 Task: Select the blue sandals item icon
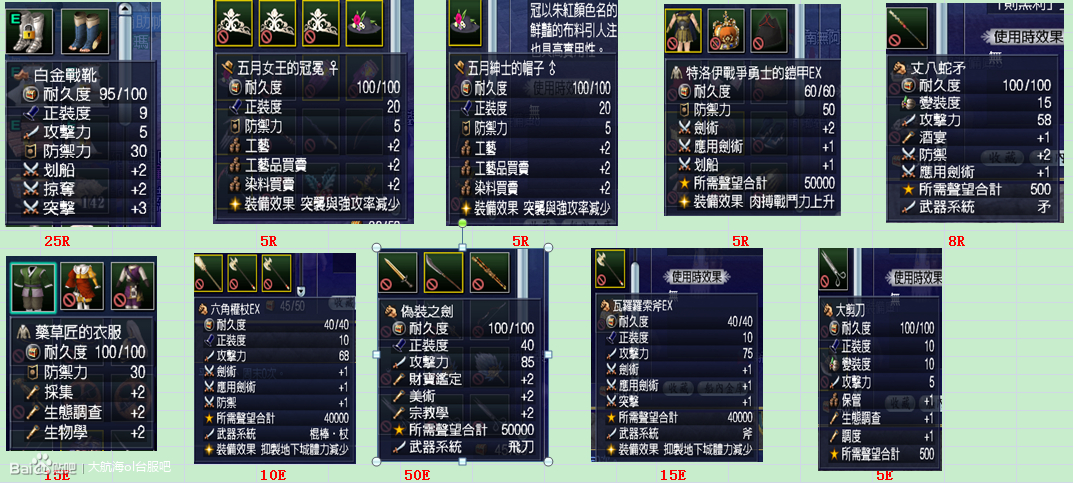(x=84, y=32)
